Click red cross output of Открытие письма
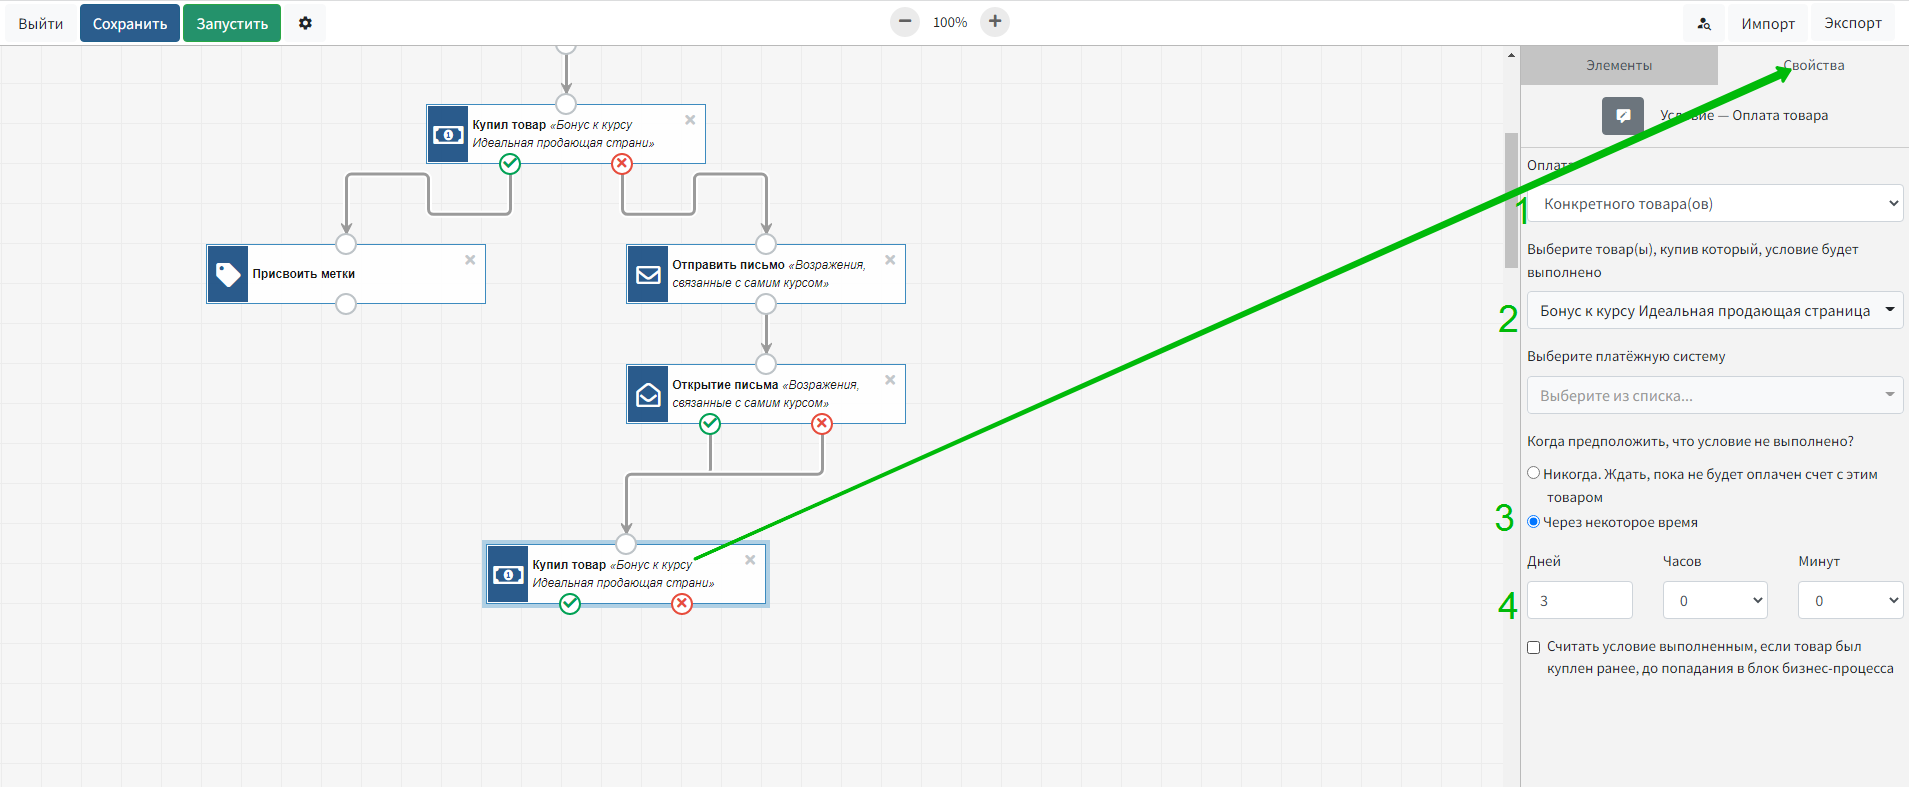This screenshot has height=787, width=1909. tap(822, 424)
